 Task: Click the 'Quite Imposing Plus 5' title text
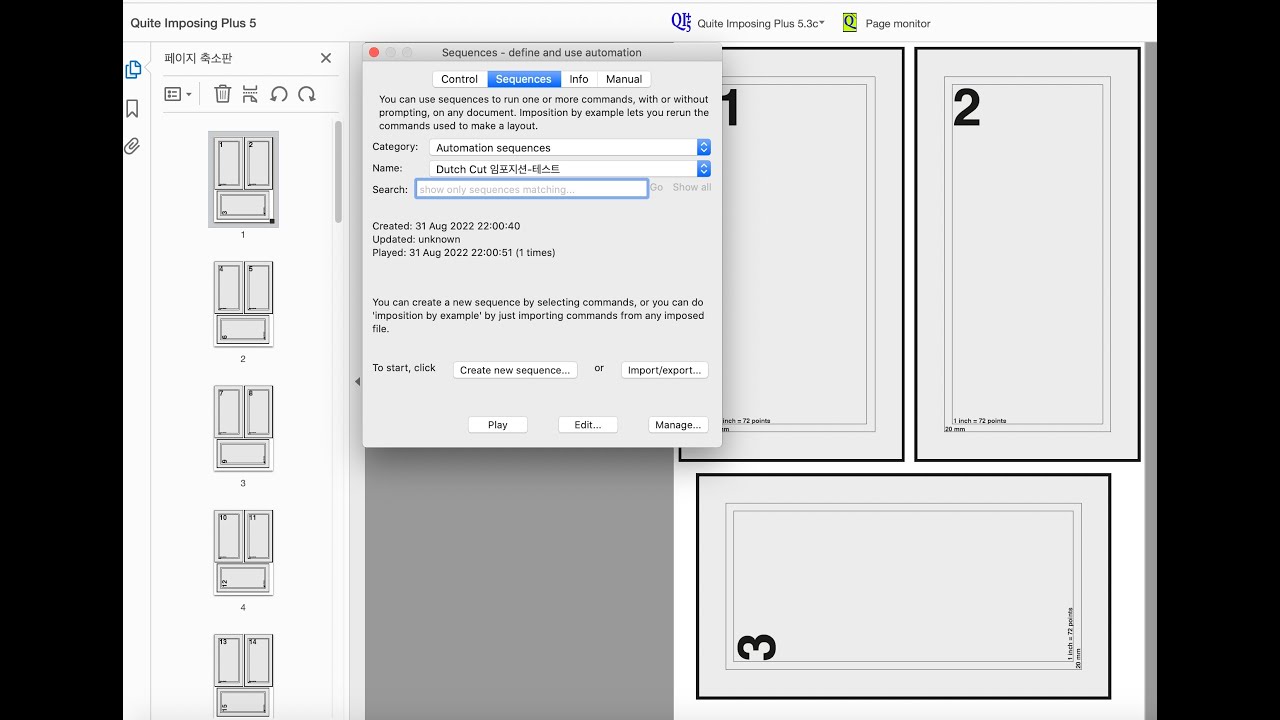pos(194,23)
